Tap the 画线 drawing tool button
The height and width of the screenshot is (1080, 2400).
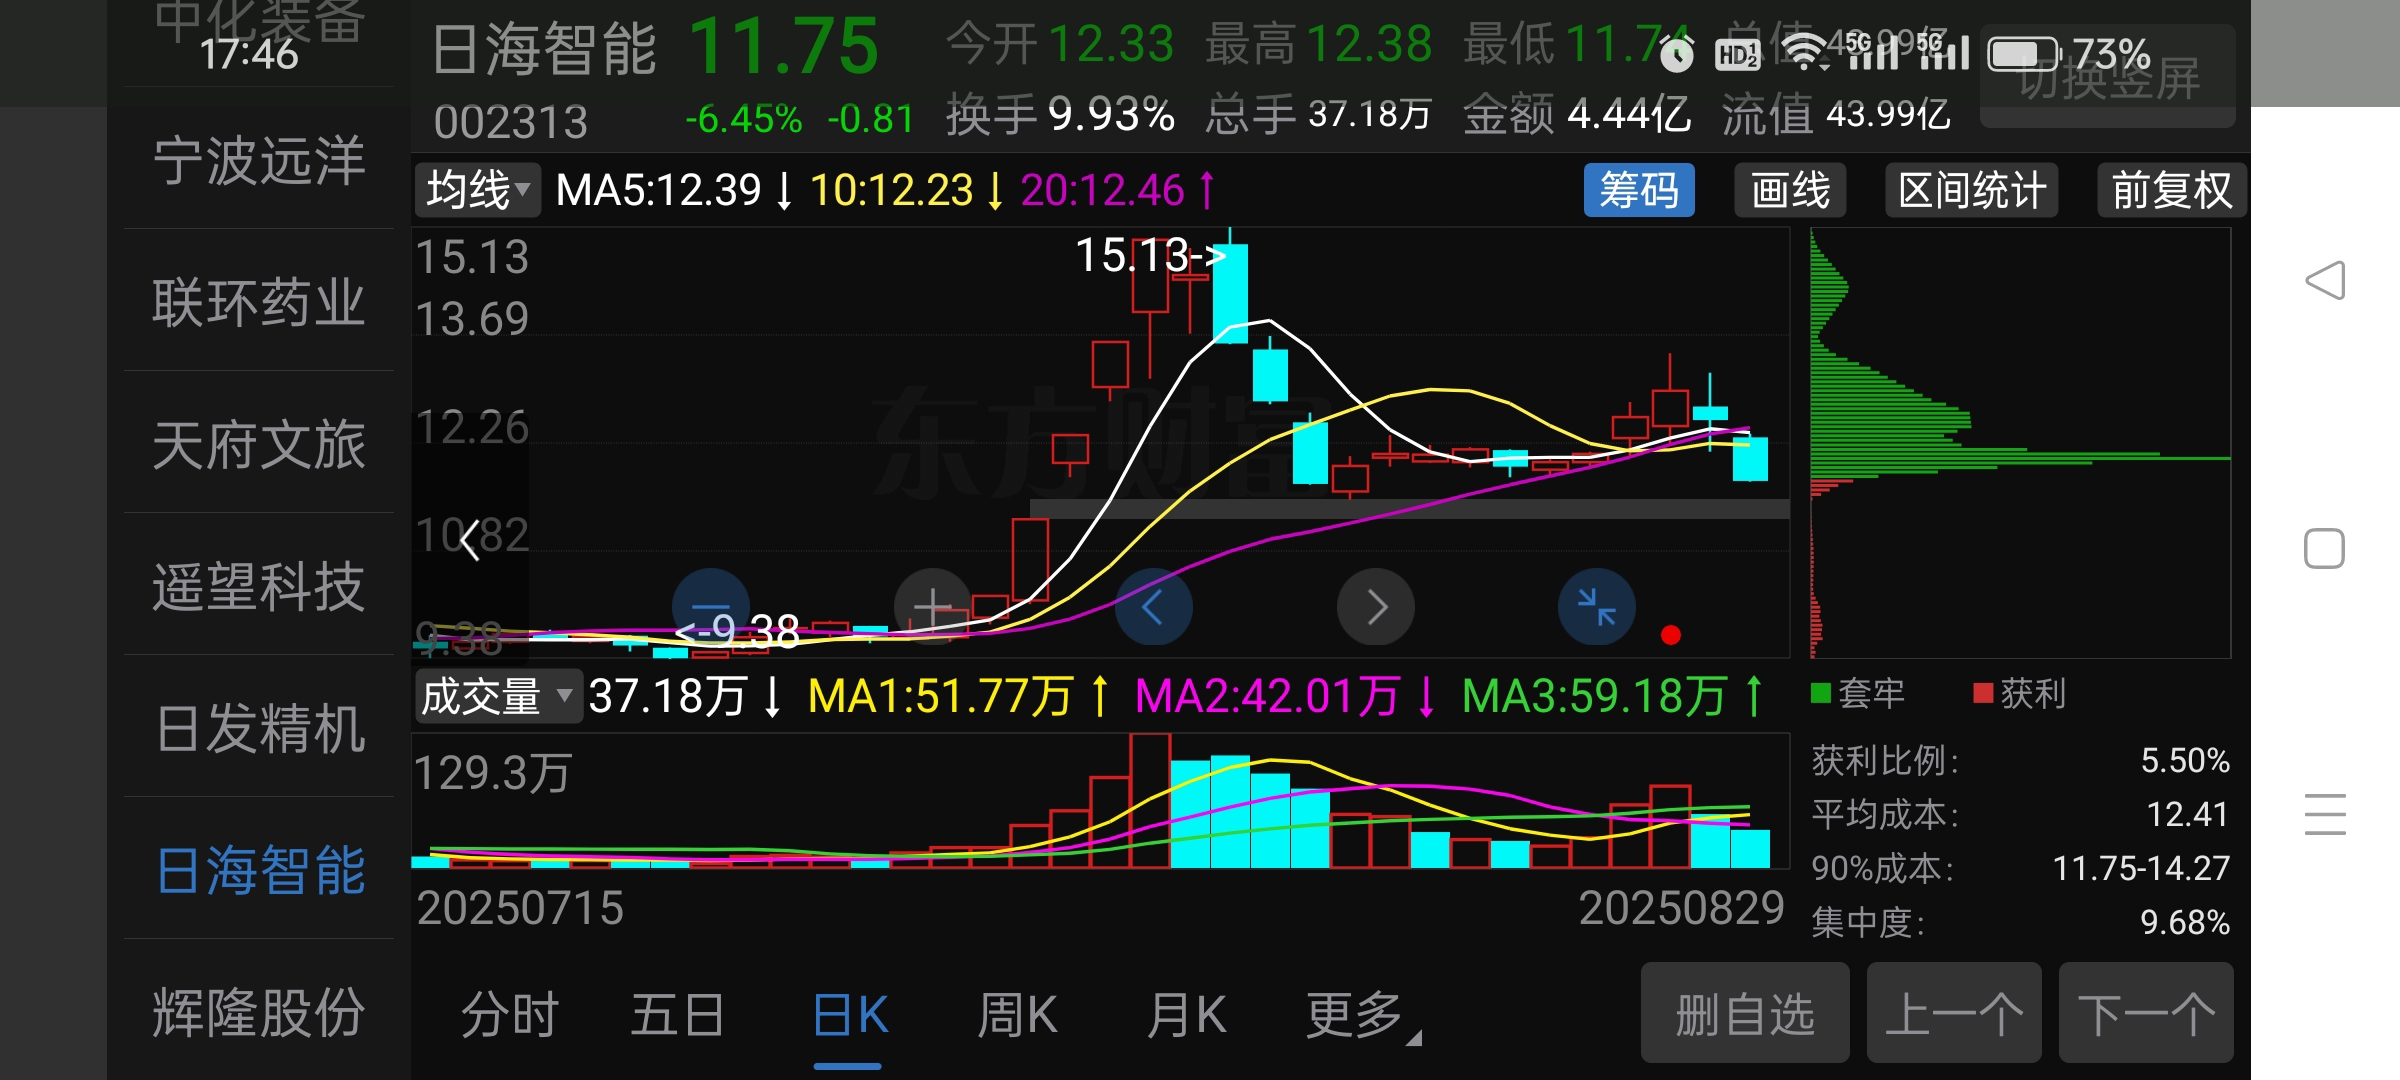1790,190
